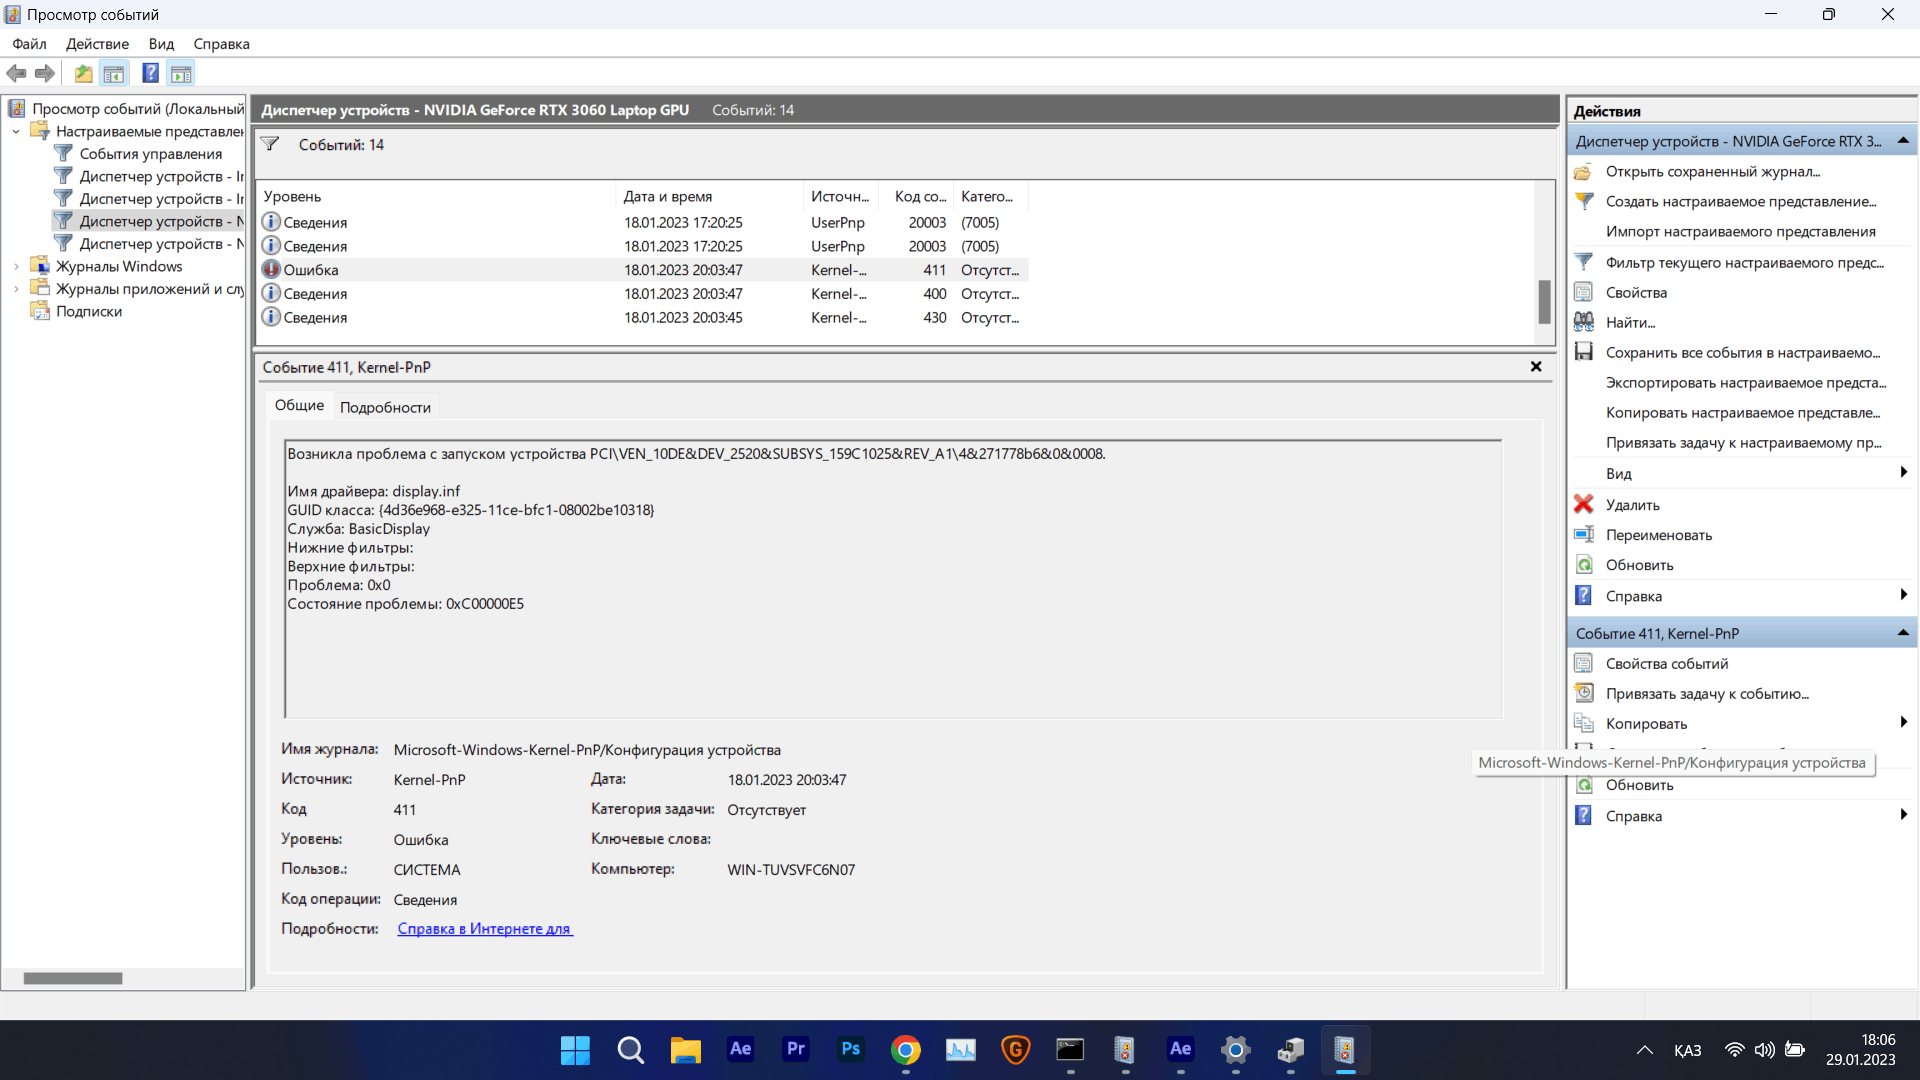Select the Ошибка event row with code 411

point(643,270)
